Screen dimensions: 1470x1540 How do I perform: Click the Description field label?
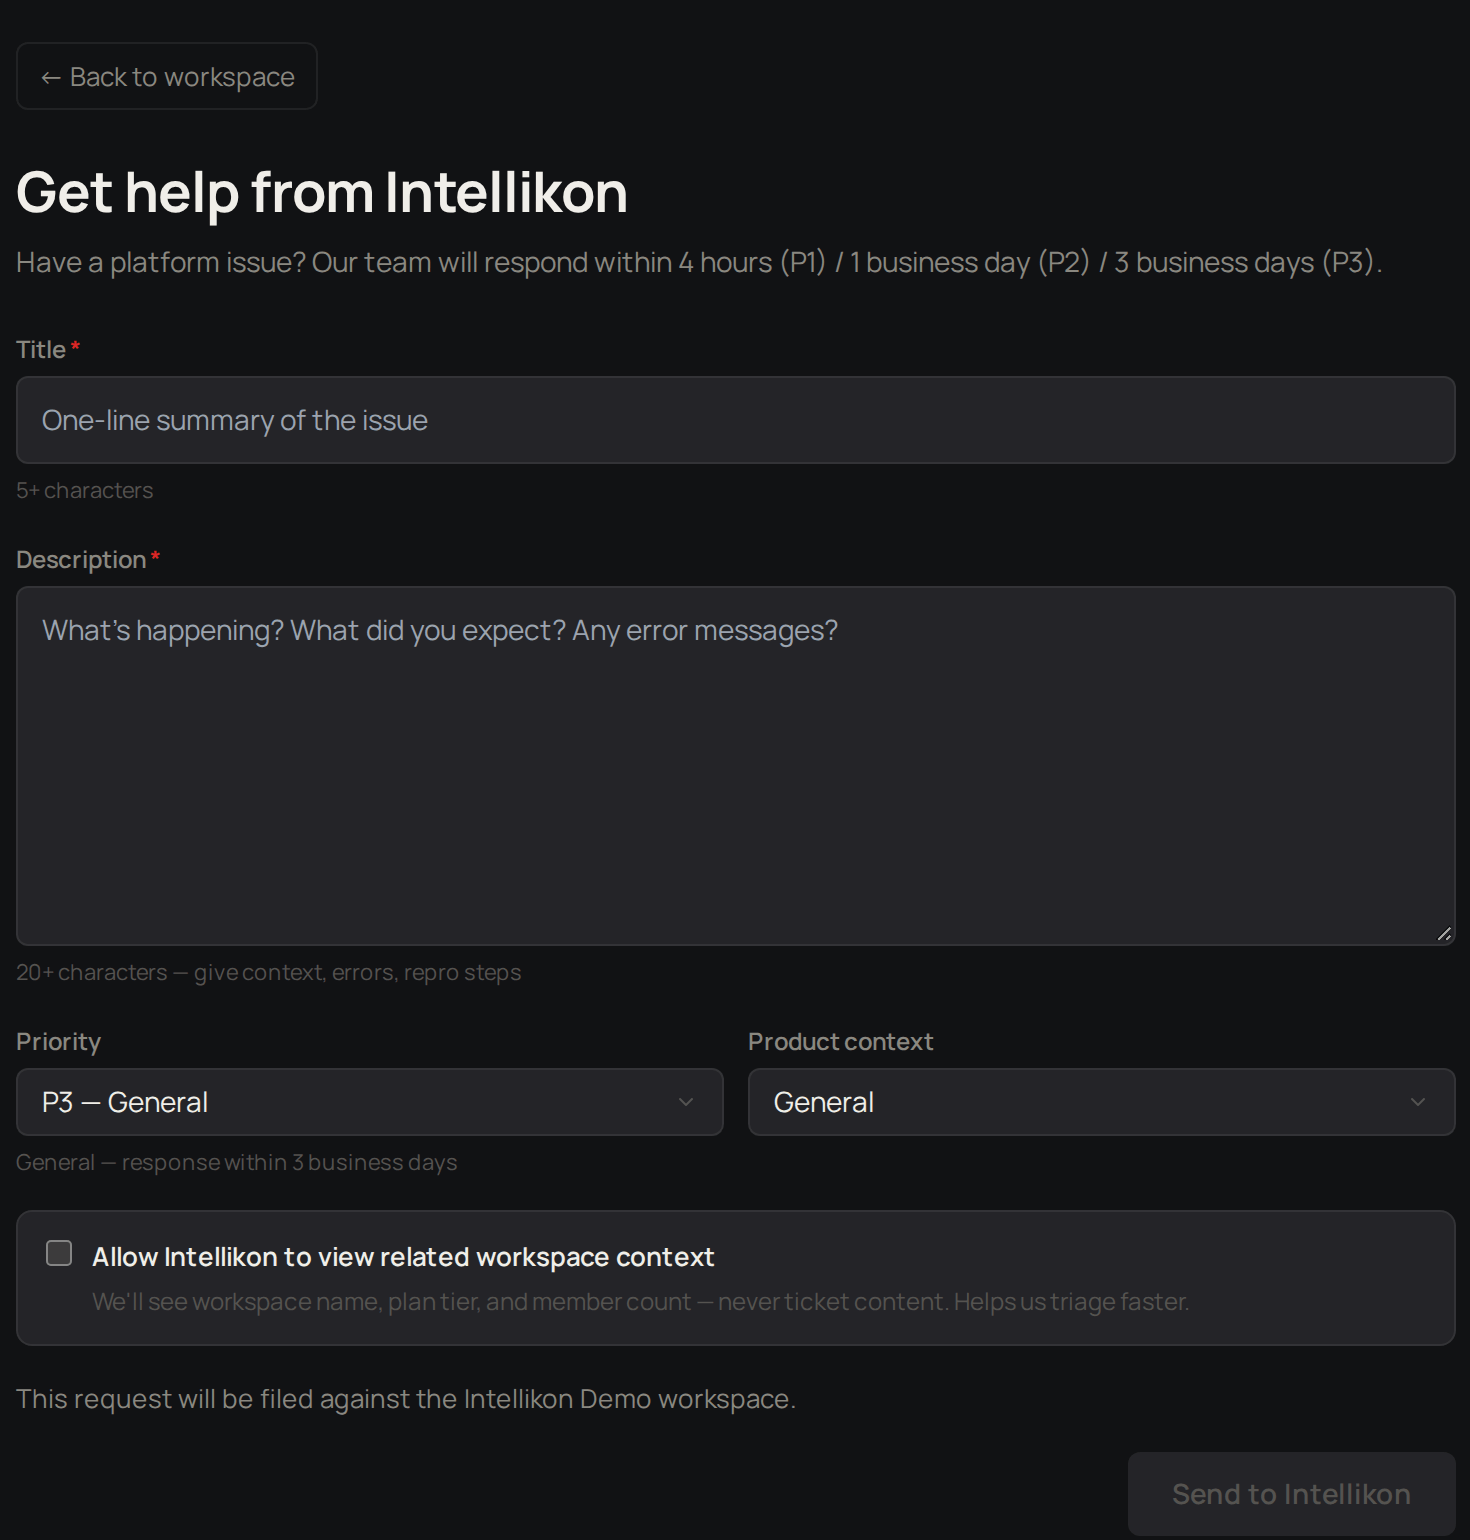(x=81, y=560)
